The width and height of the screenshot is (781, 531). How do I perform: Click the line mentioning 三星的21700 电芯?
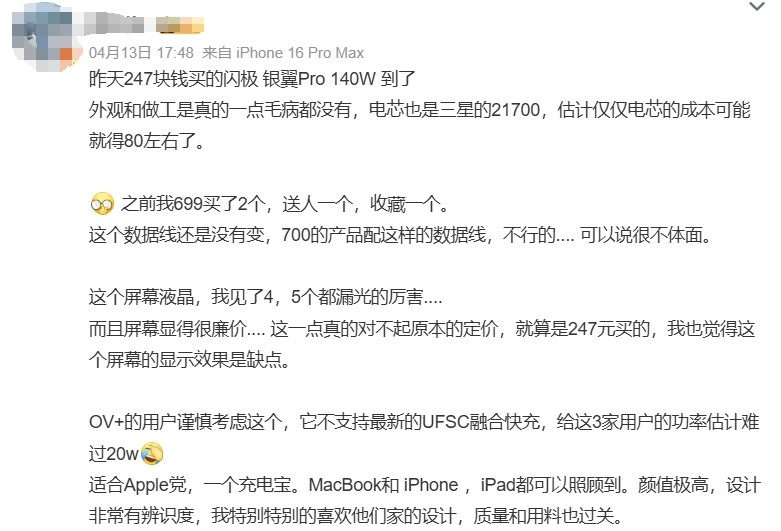click(419, 110)
